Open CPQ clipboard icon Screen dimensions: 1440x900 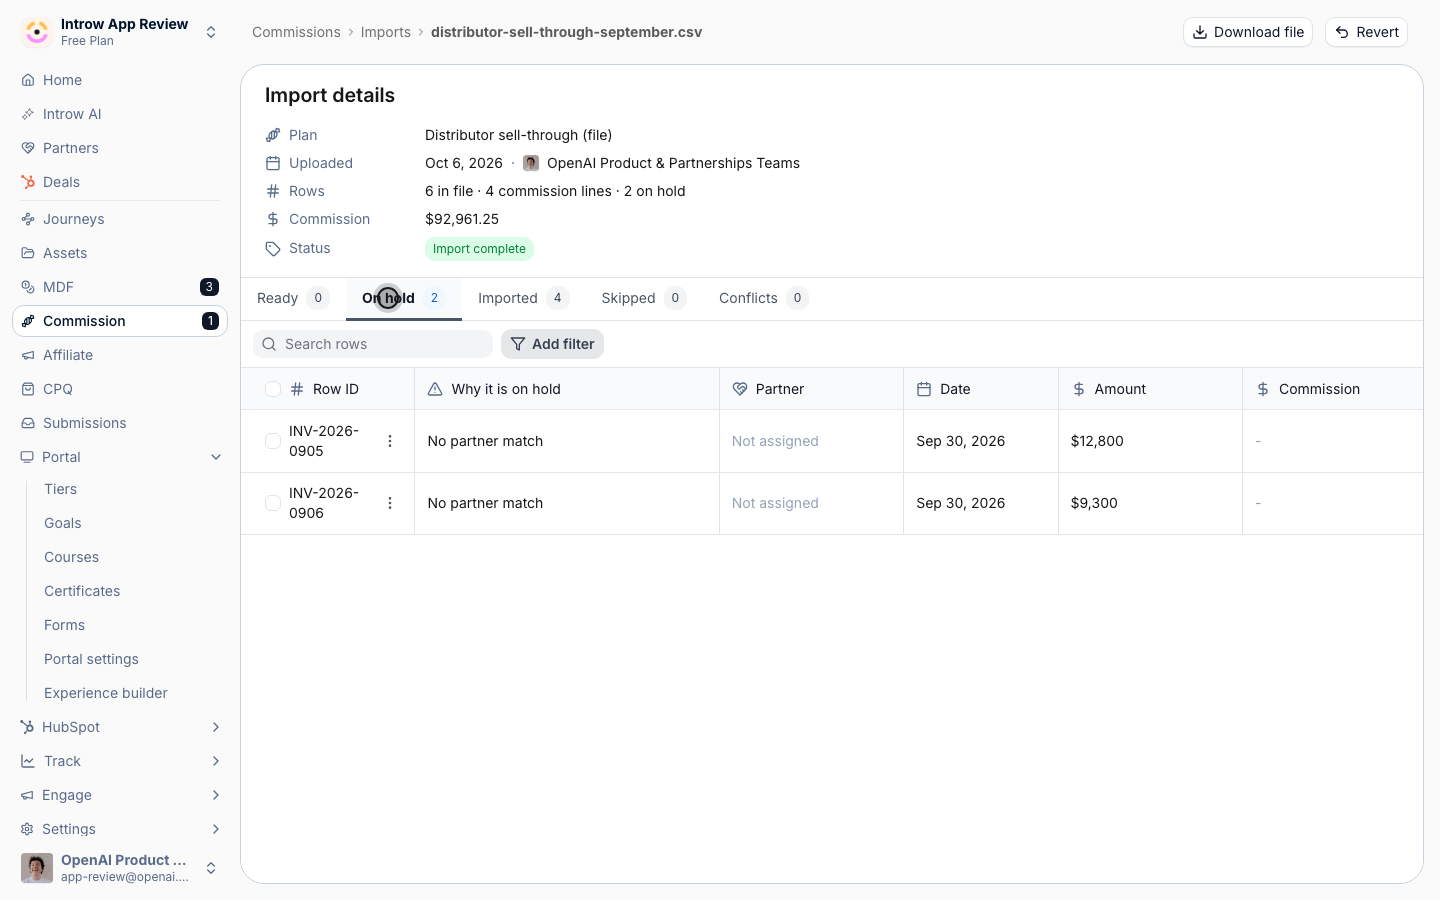28,389
